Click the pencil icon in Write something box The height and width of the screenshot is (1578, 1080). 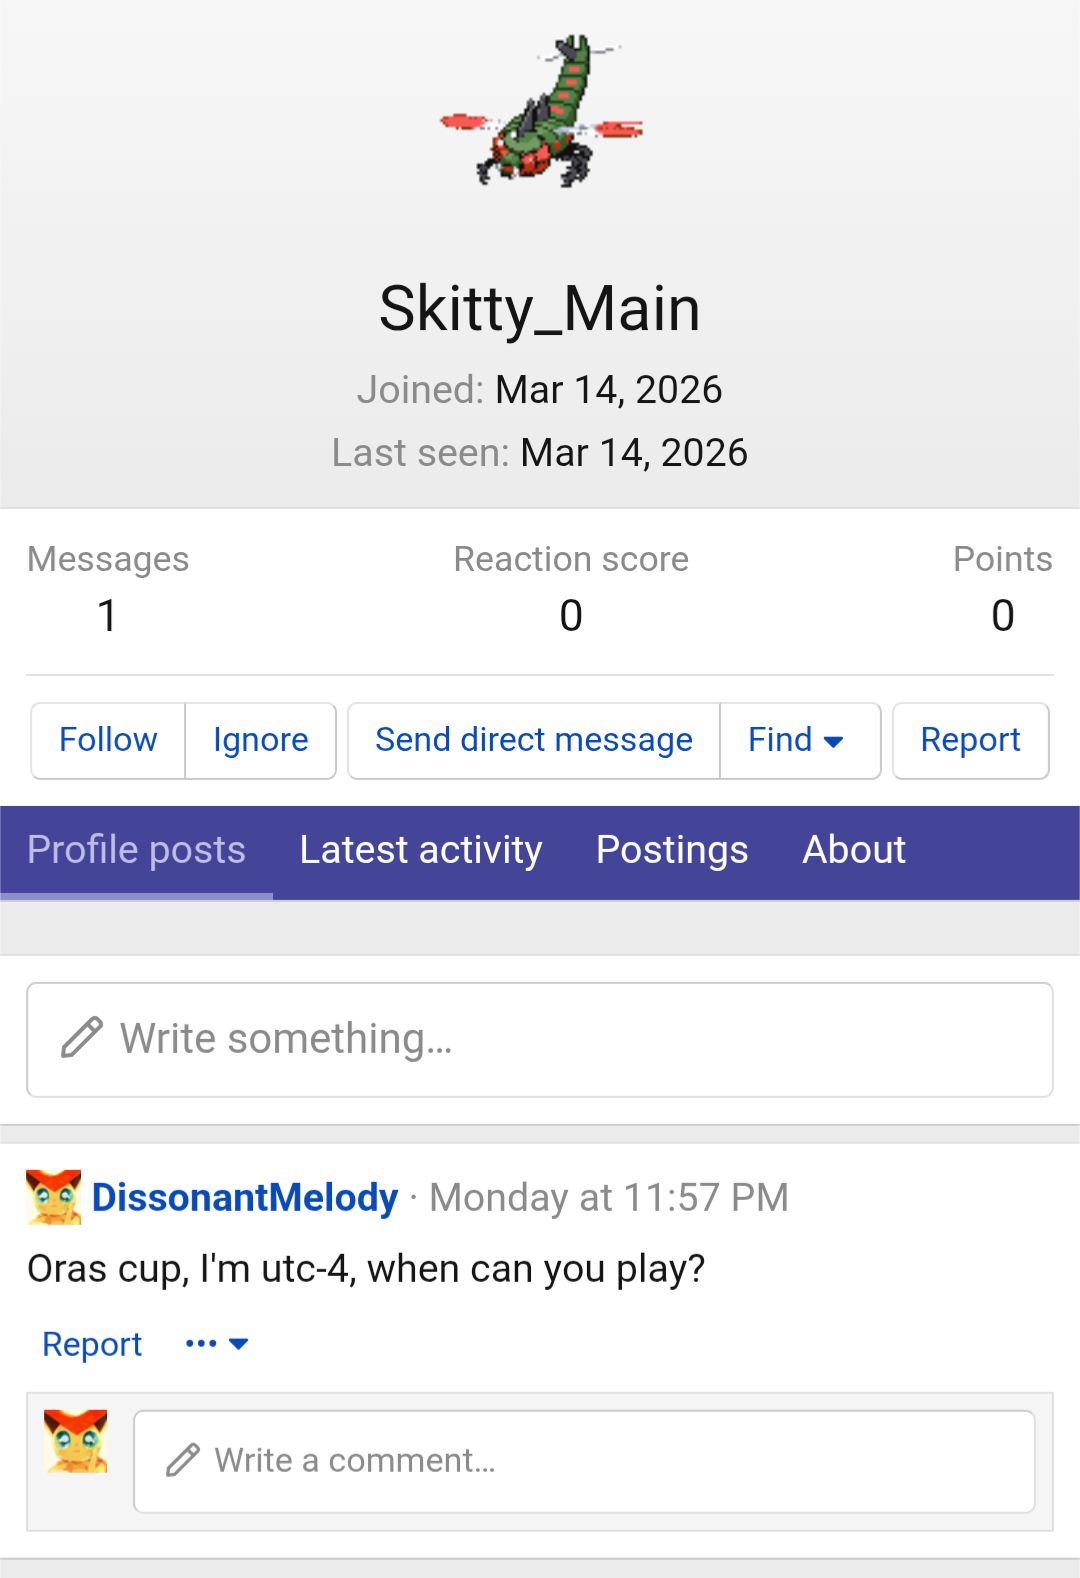(82, 1038)
